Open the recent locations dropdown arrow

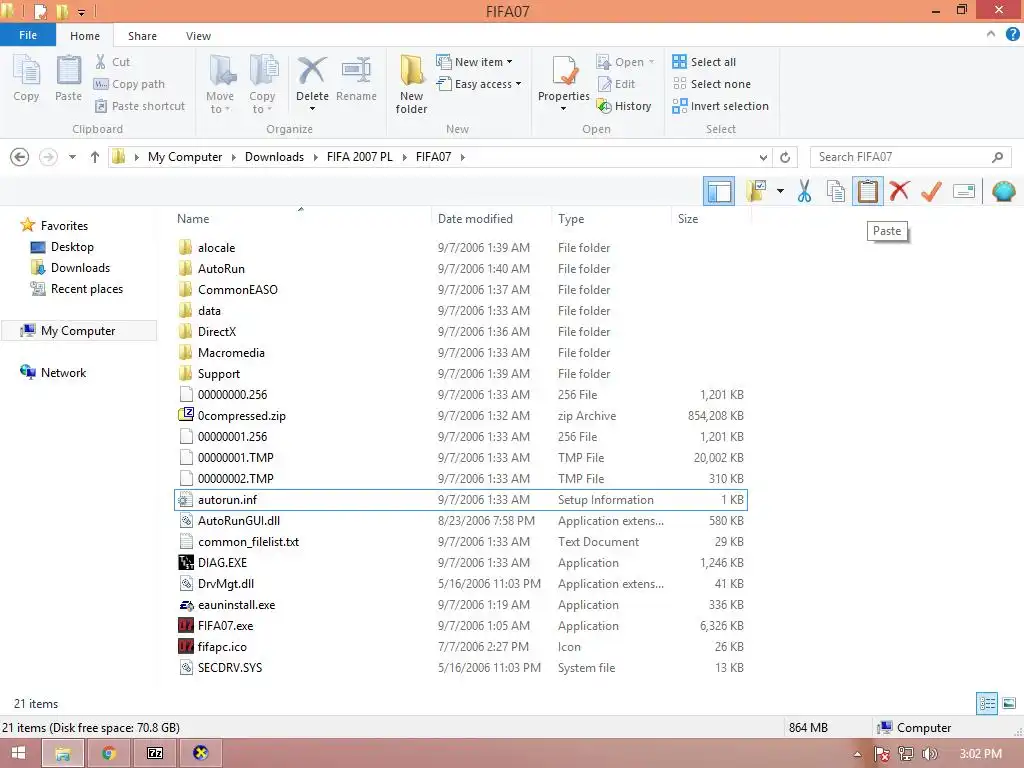[72, 157]
